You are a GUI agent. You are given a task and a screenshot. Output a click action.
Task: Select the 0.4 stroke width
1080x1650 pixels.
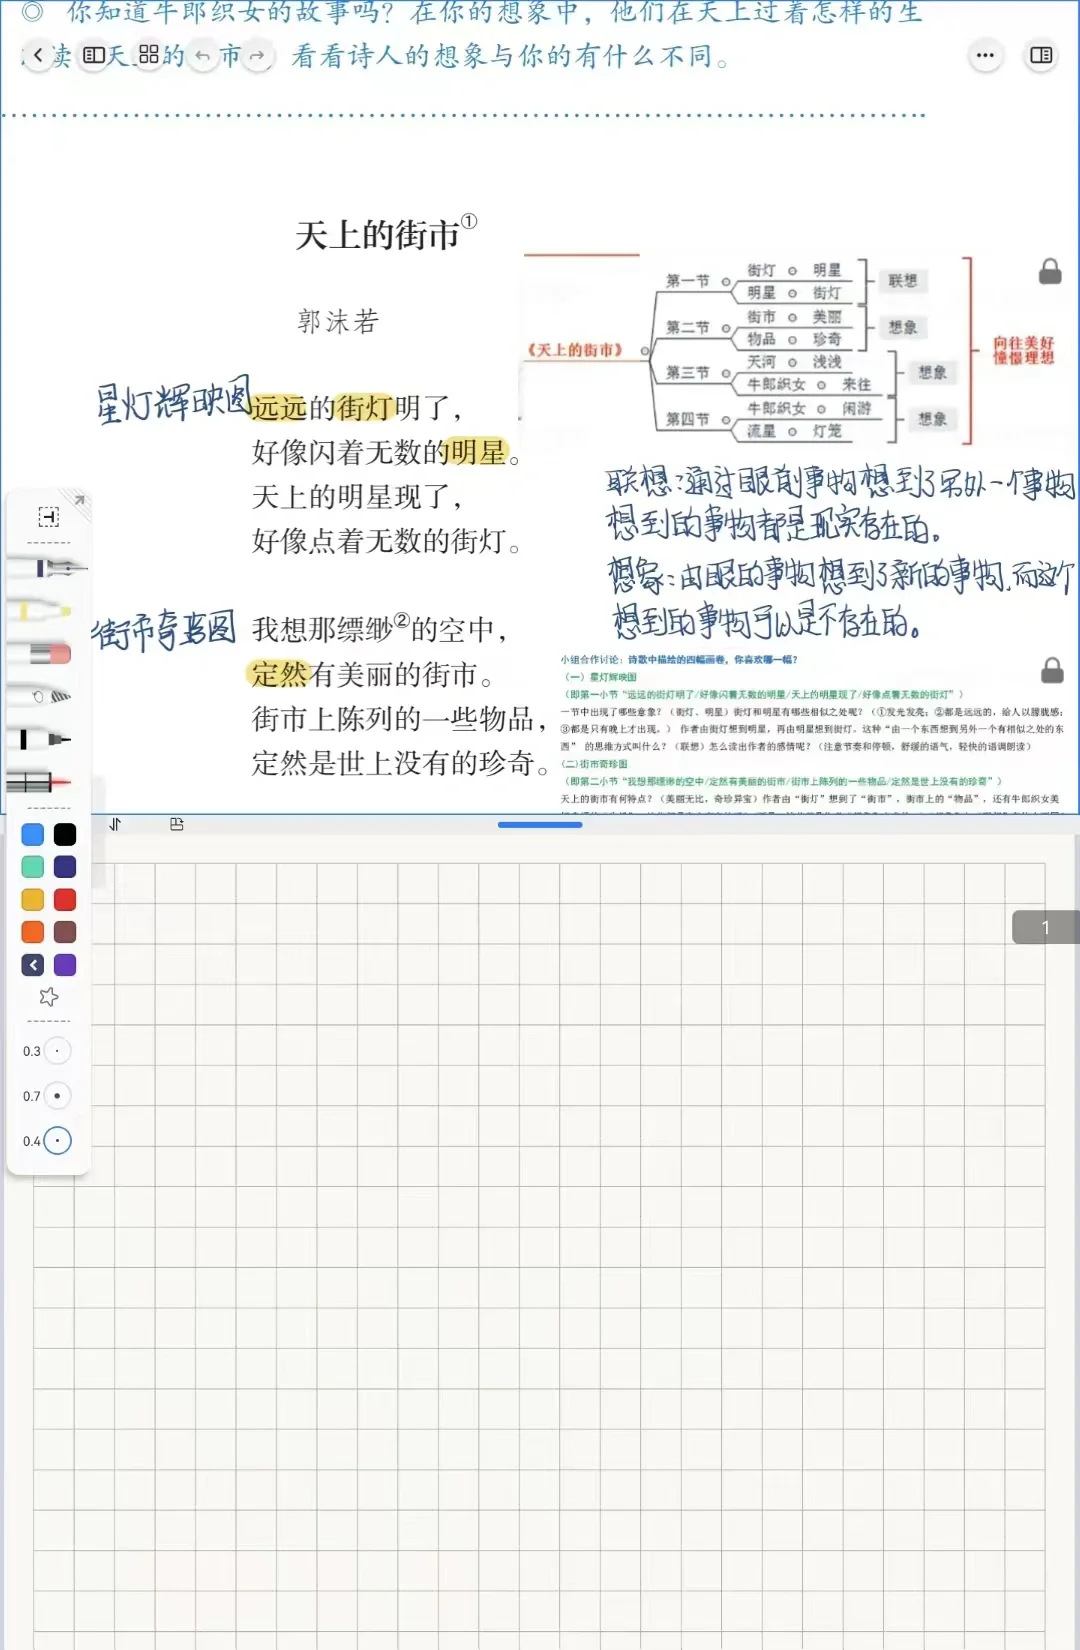point(57,1141)
